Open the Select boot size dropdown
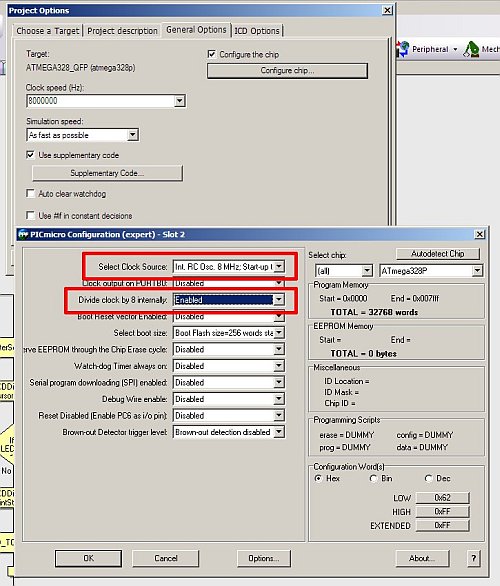500x586 pixels. 279,333
